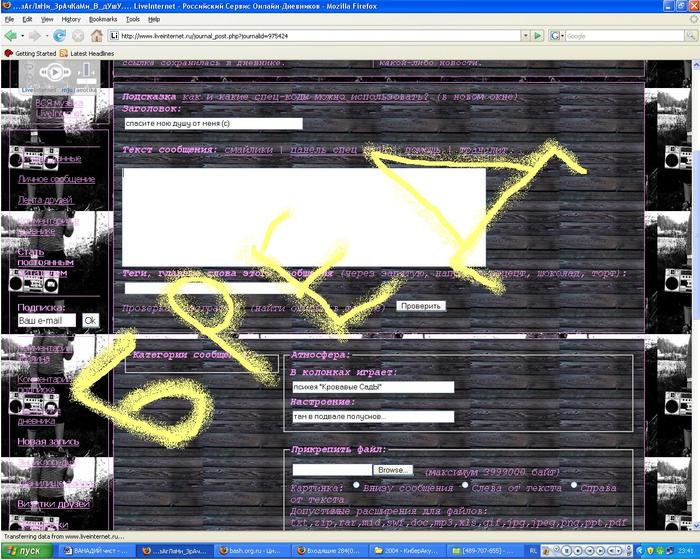Click the search magnifier icon
This screenshot has height=560, width=700.
coord(690,36)
